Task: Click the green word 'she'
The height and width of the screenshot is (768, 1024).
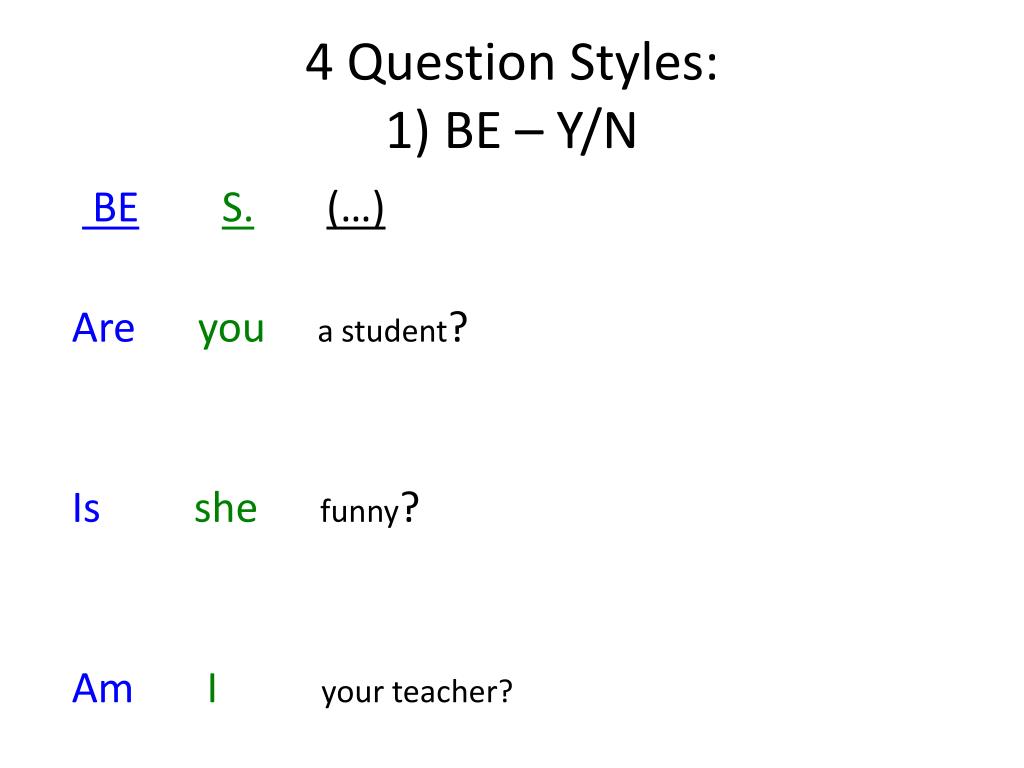Action: click(226, 508)
